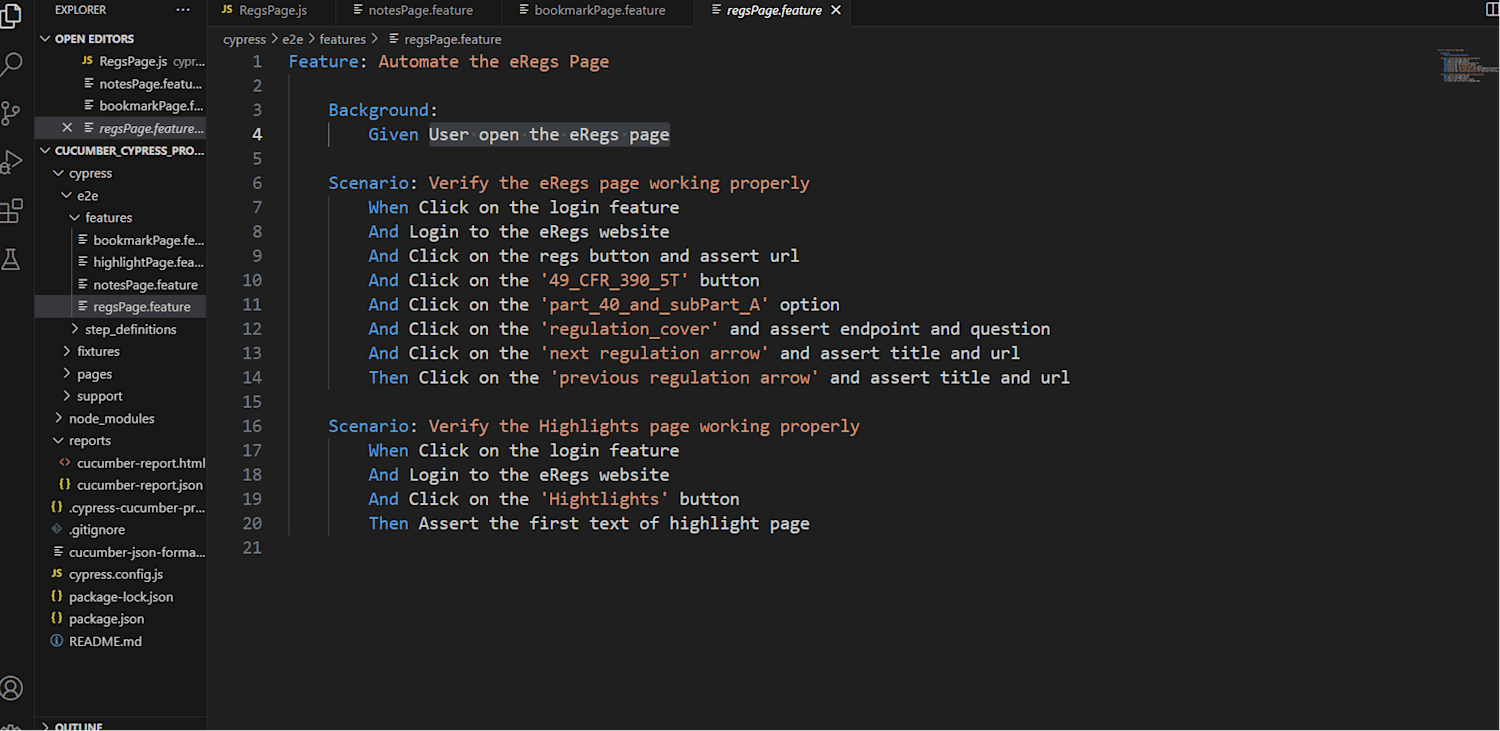Click the 'part_40_and_subPart_A' string

click(654, 304)
